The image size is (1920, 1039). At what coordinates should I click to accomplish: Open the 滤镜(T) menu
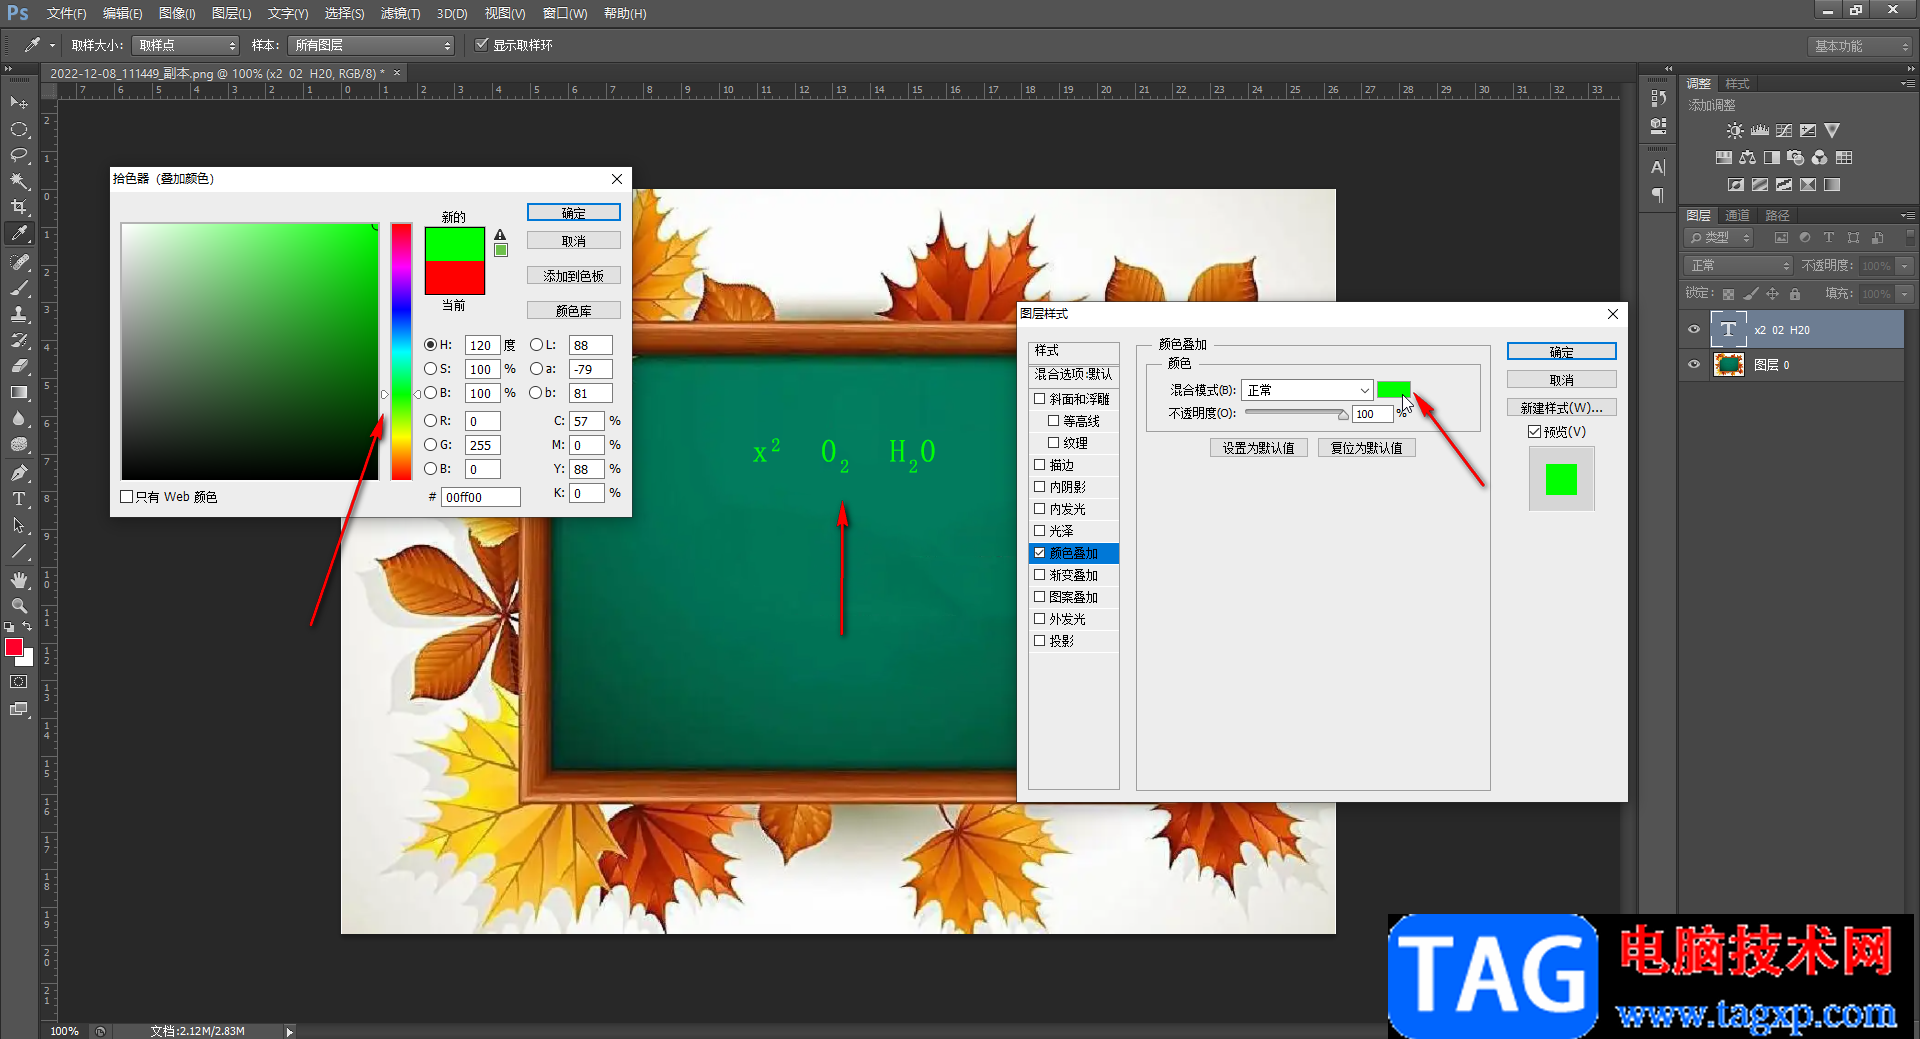pos(400,13)
